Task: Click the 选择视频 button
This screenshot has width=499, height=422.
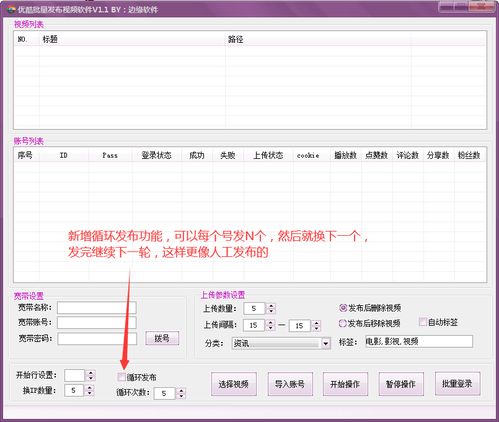Action: (x=234, y=384)
